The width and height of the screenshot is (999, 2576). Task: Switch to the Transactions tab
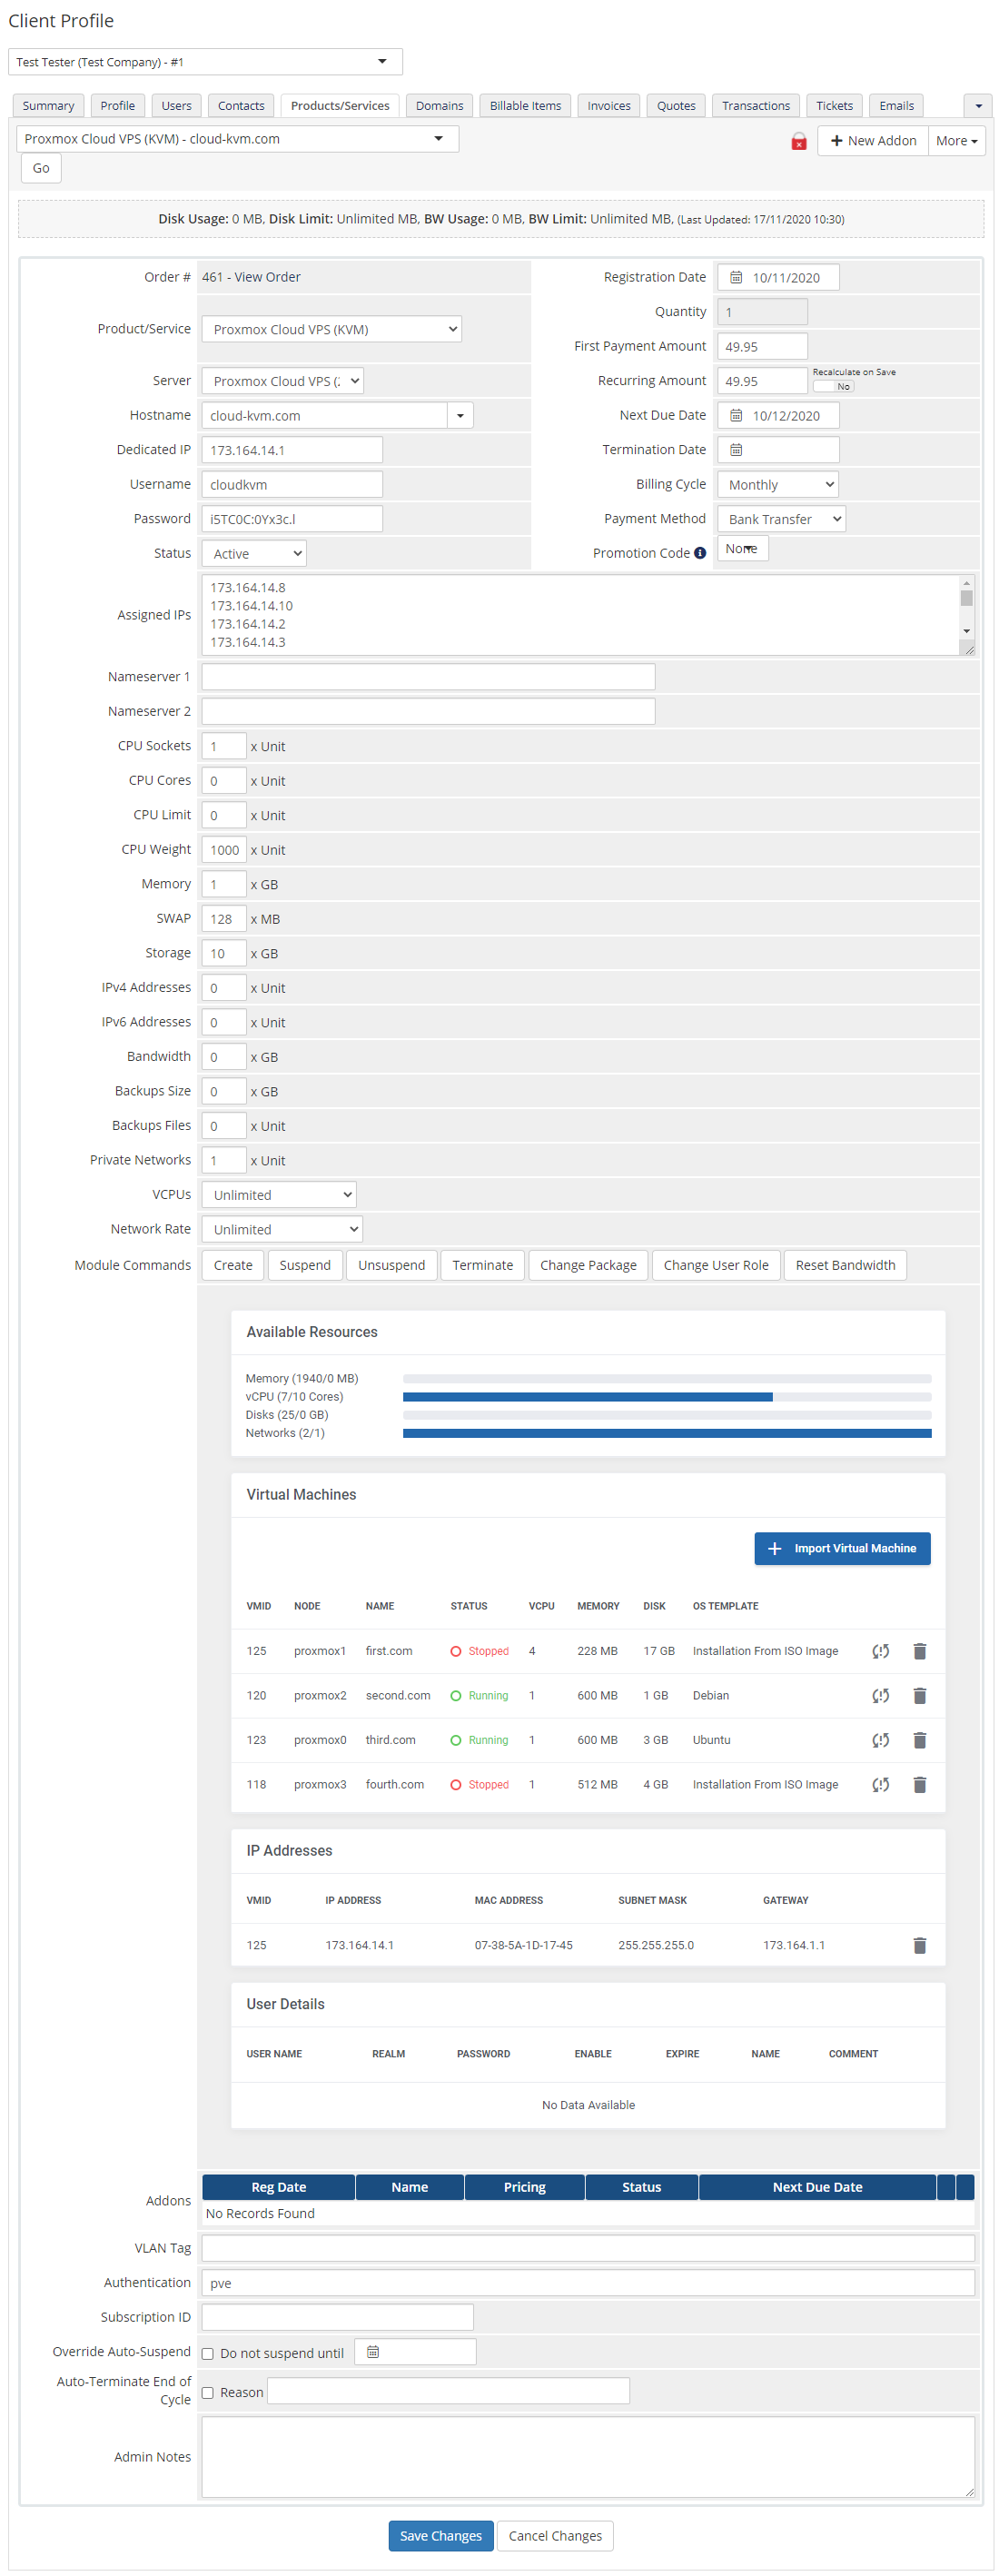click(x=755, y=105)
